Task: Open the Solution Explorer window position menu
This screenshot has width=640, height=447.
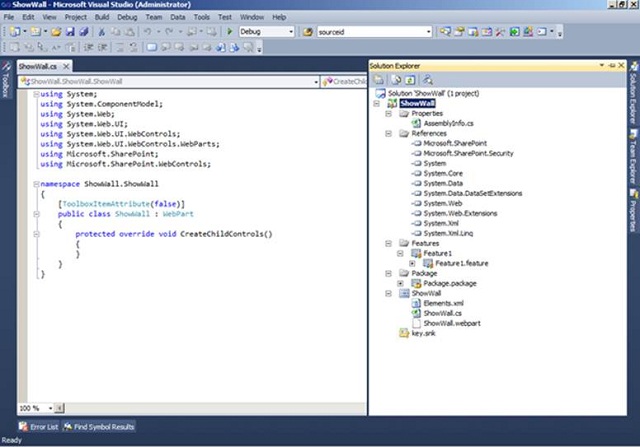Action: [602, 65]
